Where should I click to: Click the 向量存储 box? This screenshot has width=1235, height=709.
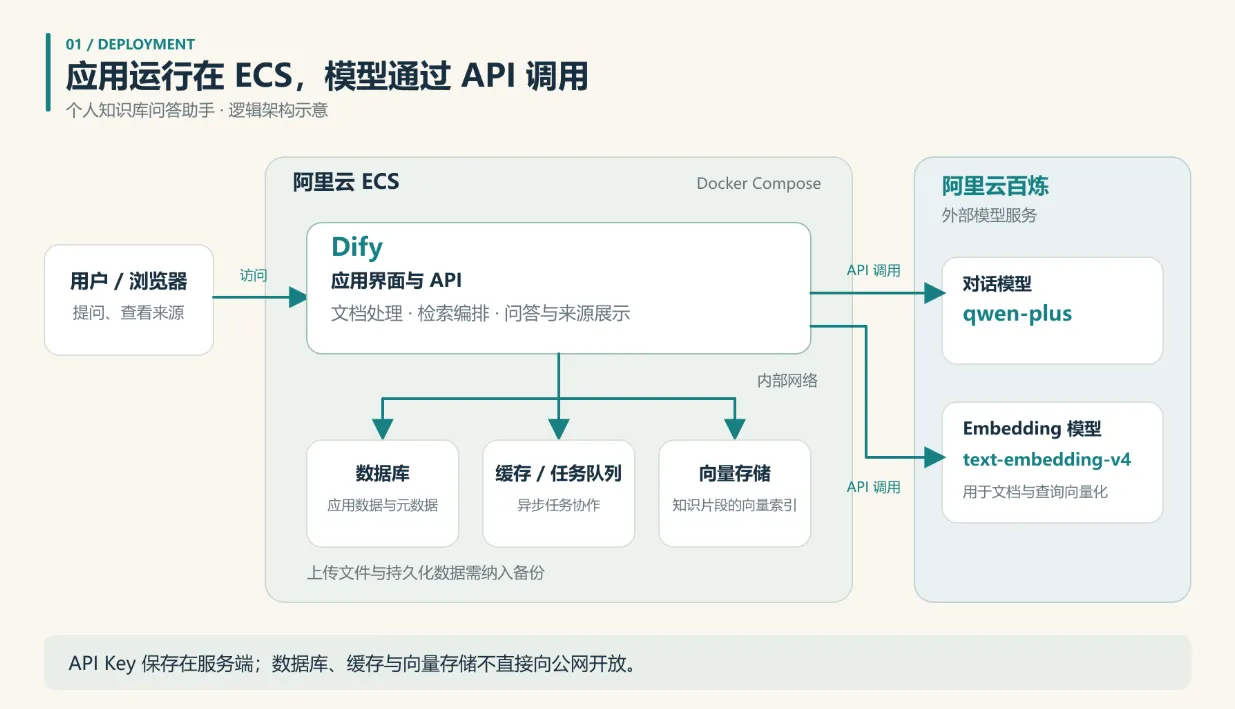(x=734, y=493)
